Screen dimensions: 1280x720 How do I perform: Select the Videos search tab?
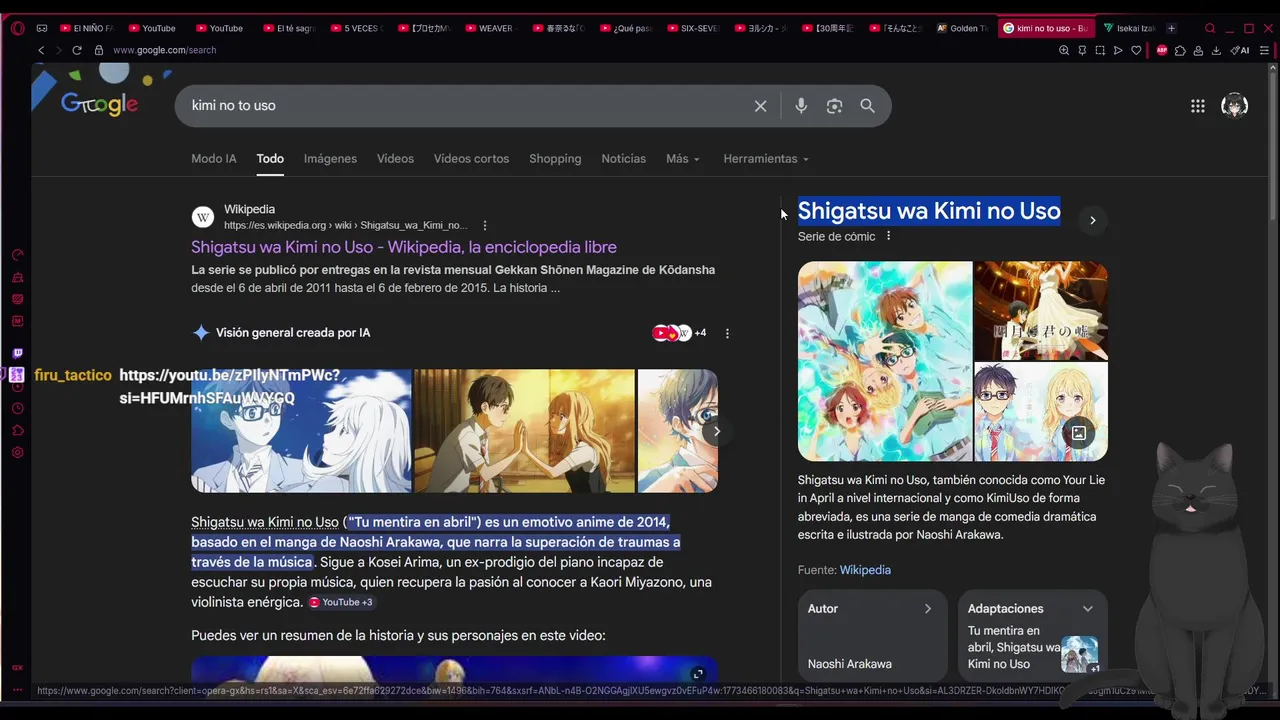click(x=395, y=159)
